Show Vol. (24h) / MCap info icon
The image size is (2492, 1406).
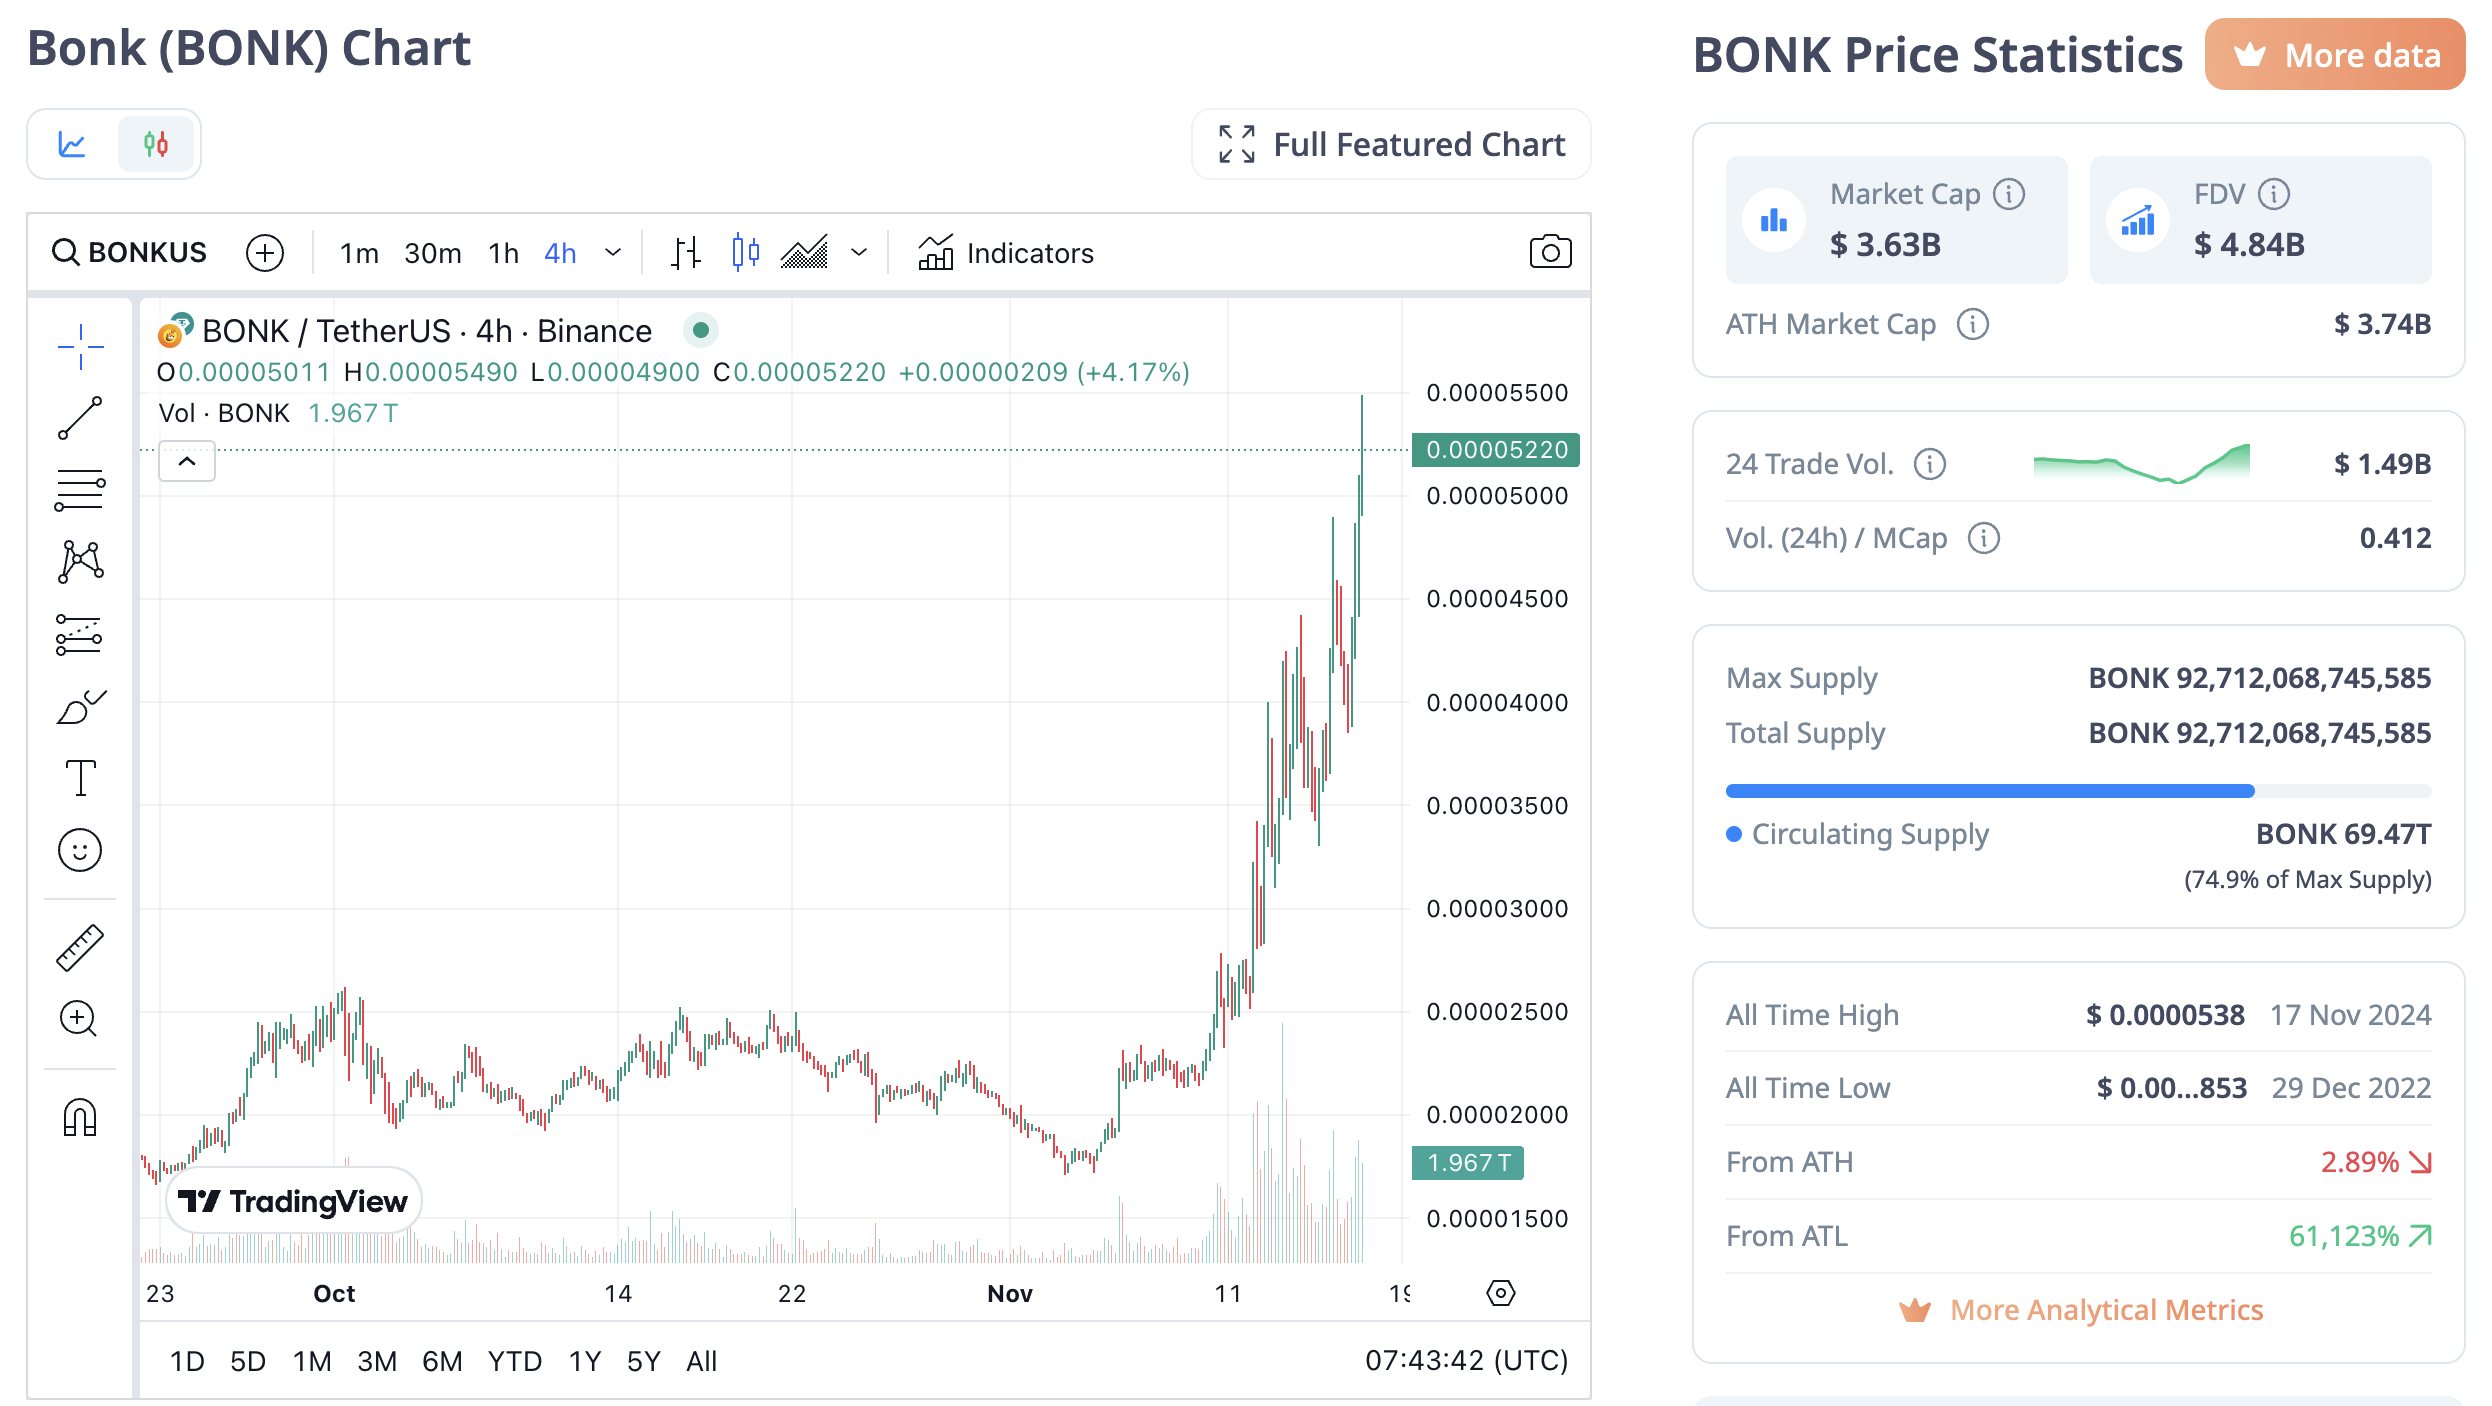pos(1984,538)
